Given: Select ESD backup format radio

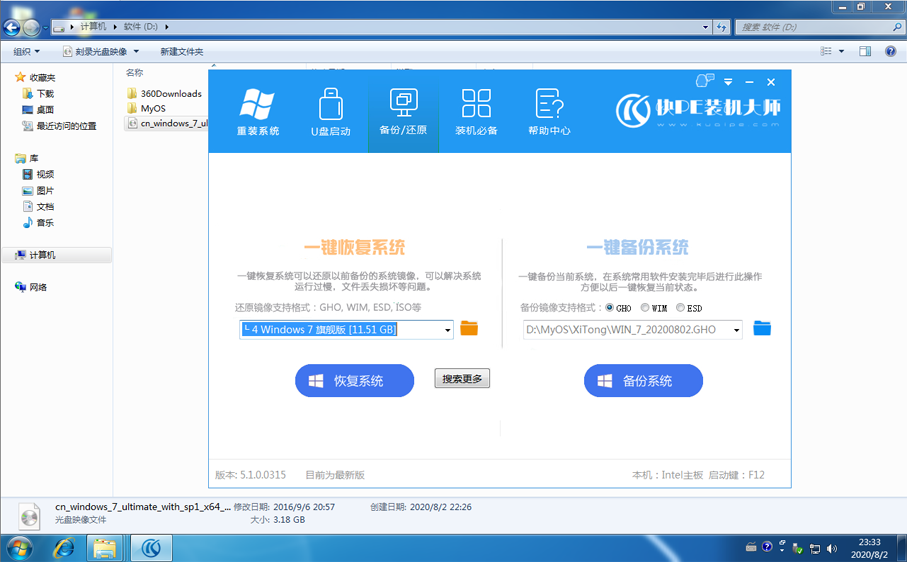Looking at the screenshot, I should (x=680, y=308).
